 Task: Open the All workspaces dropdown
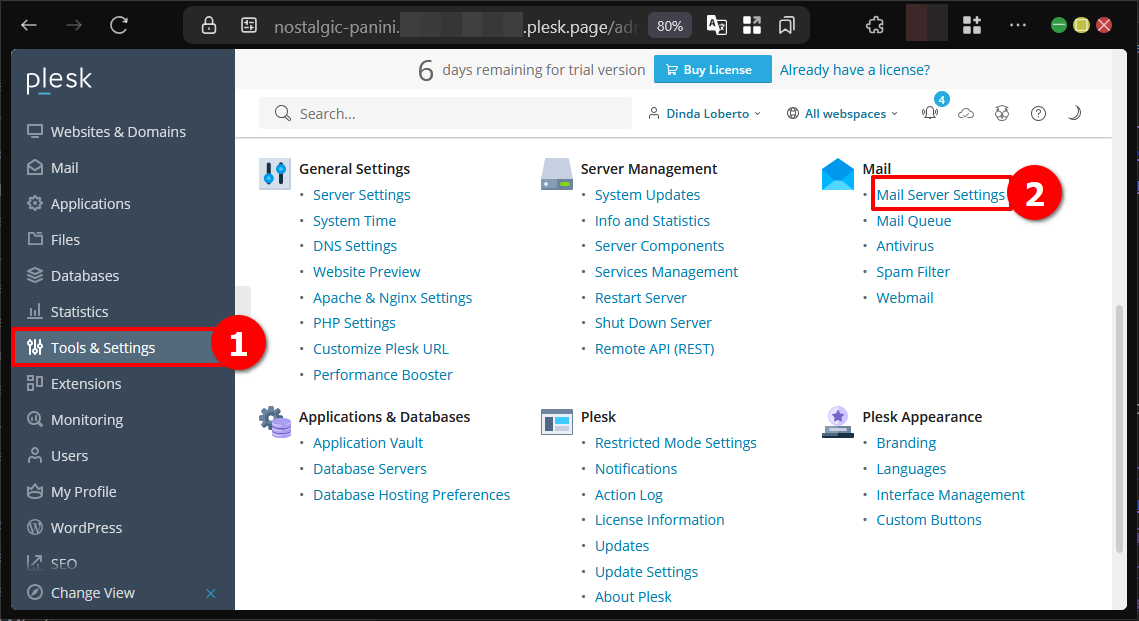click(x=841, y=113)
